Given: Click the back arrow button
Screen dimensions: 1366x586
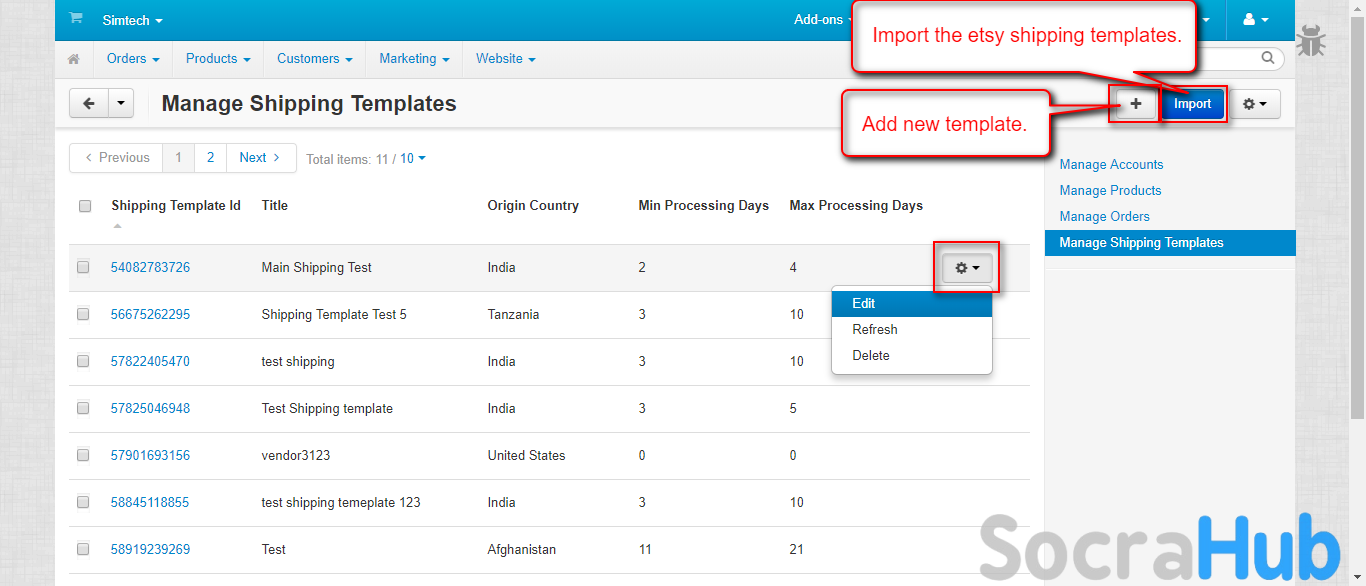Looking at the screenshot, I should 88,103.
